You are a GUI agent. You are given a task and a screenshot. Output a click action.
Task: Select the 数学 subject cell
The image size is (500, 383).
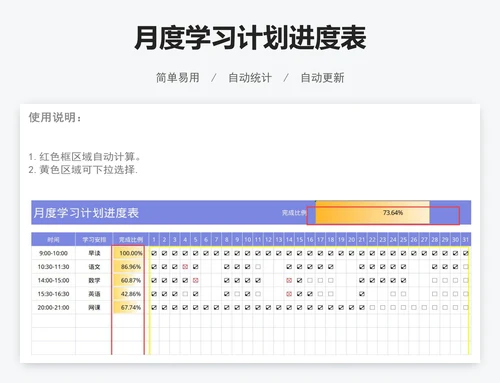[94, 280]
